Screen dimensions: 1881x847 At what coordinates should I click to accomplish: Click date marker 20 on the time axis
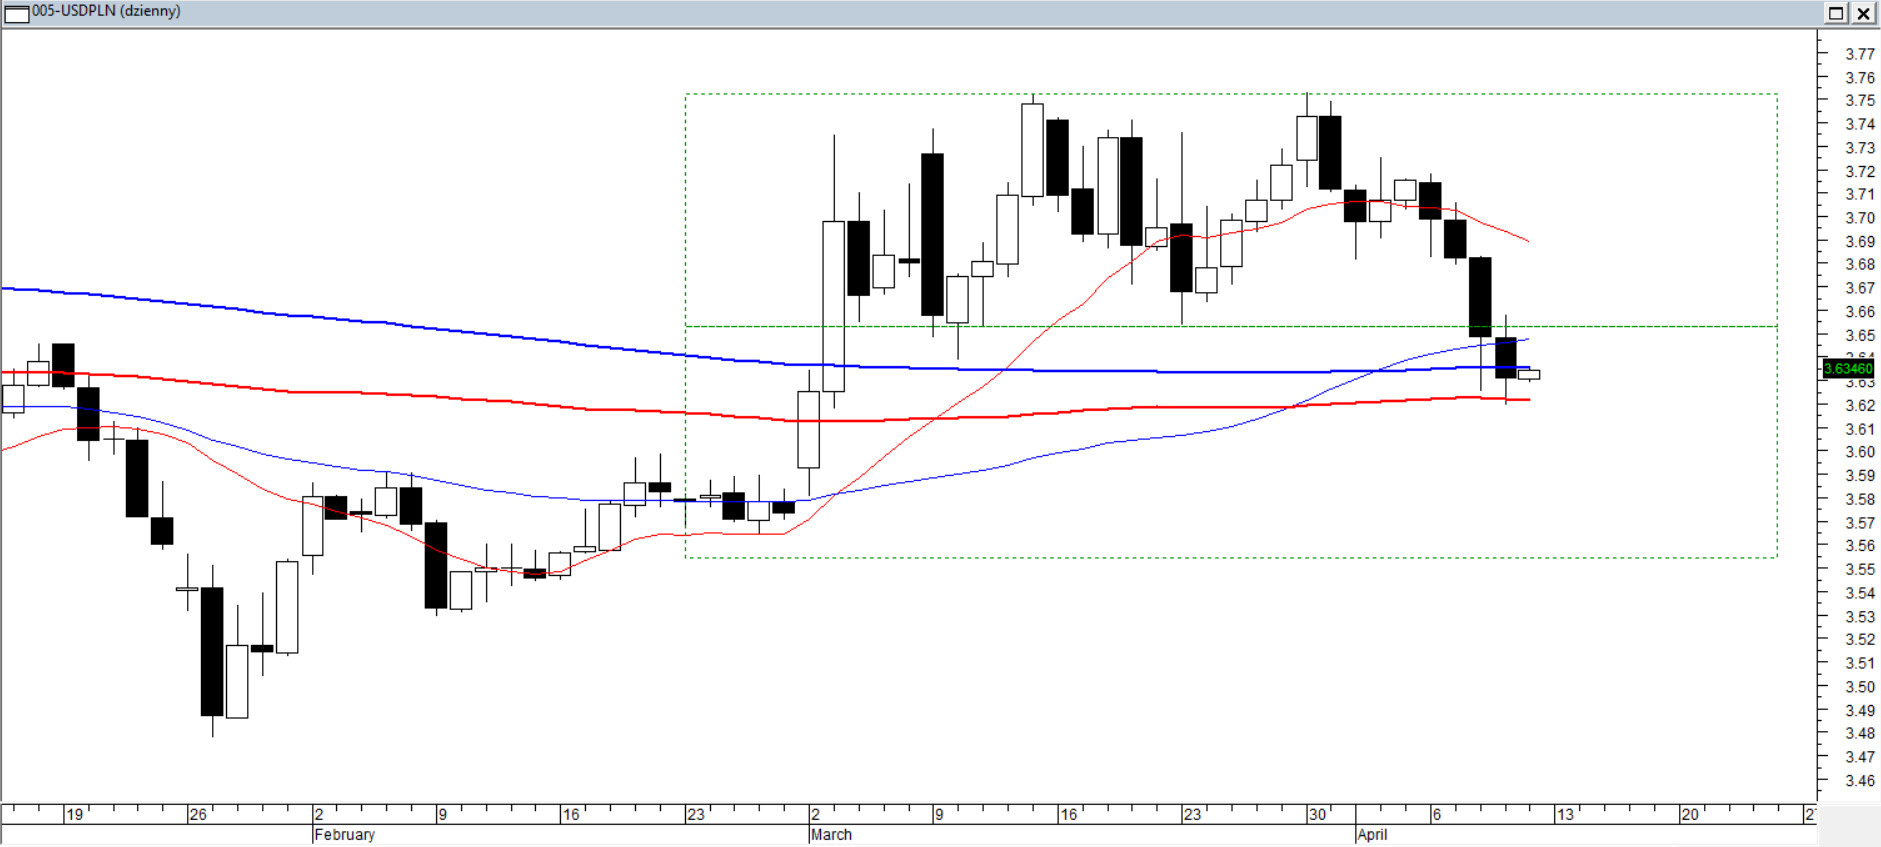tap(1689, 815)
